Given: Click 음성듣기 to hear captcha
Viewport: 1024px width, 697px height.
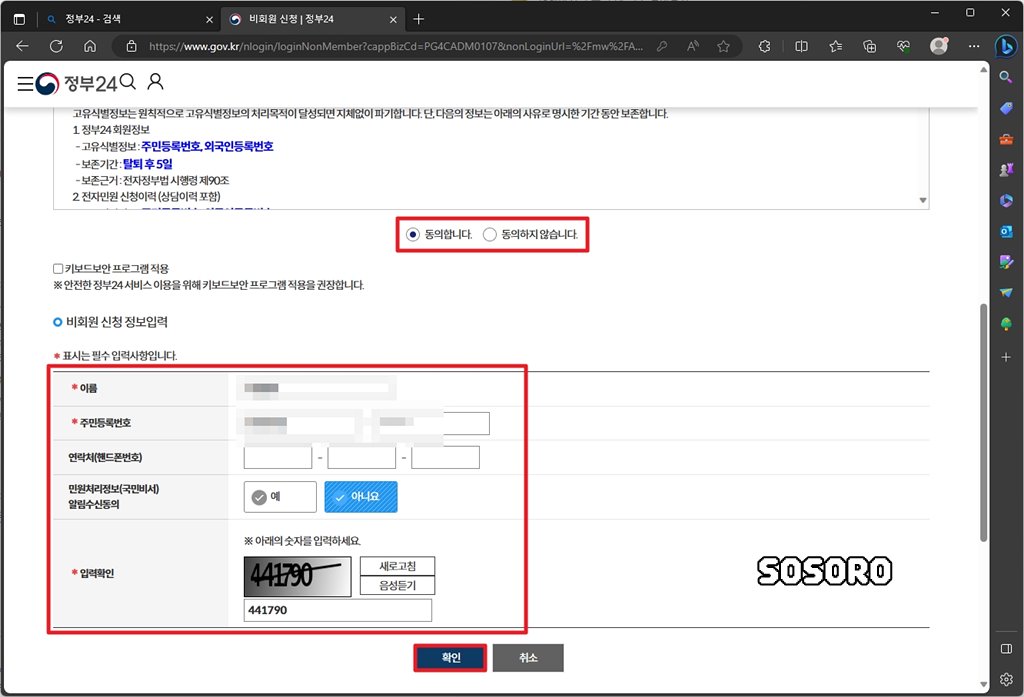Looking at the screenshot, I should click(397, 586).
